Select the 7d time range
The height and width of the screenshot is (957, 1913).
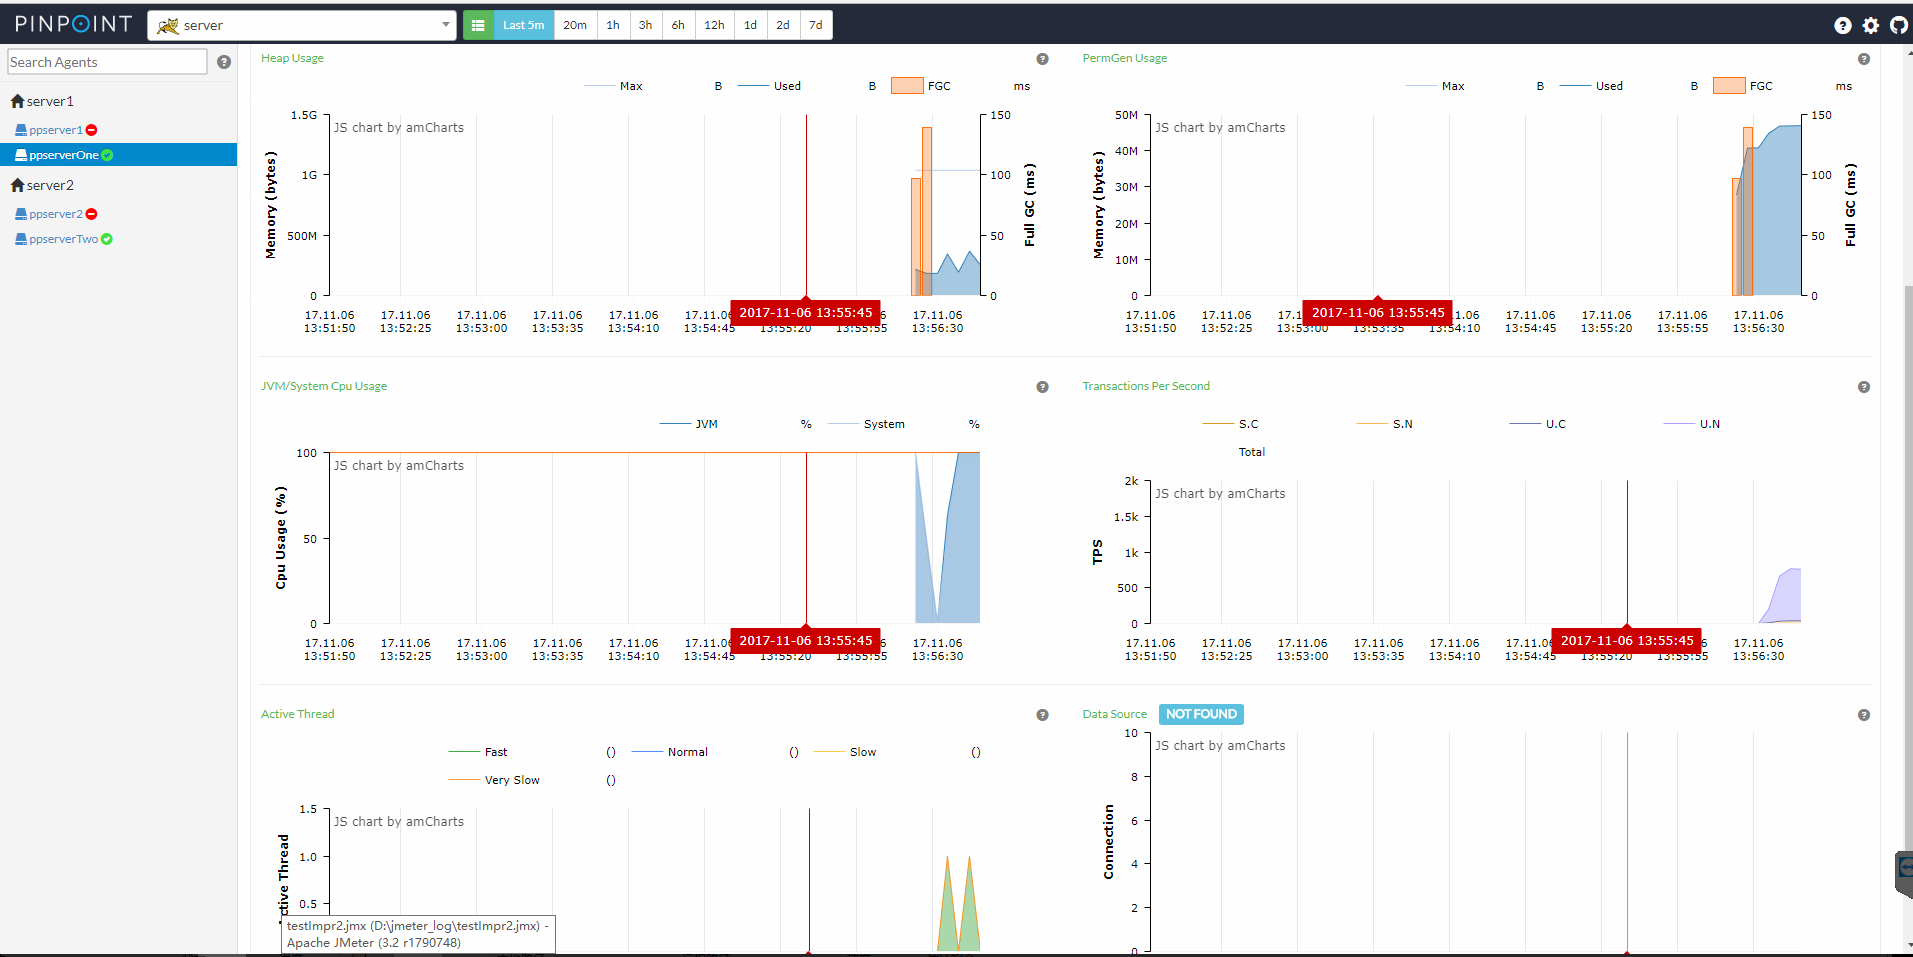pos(816,25)
